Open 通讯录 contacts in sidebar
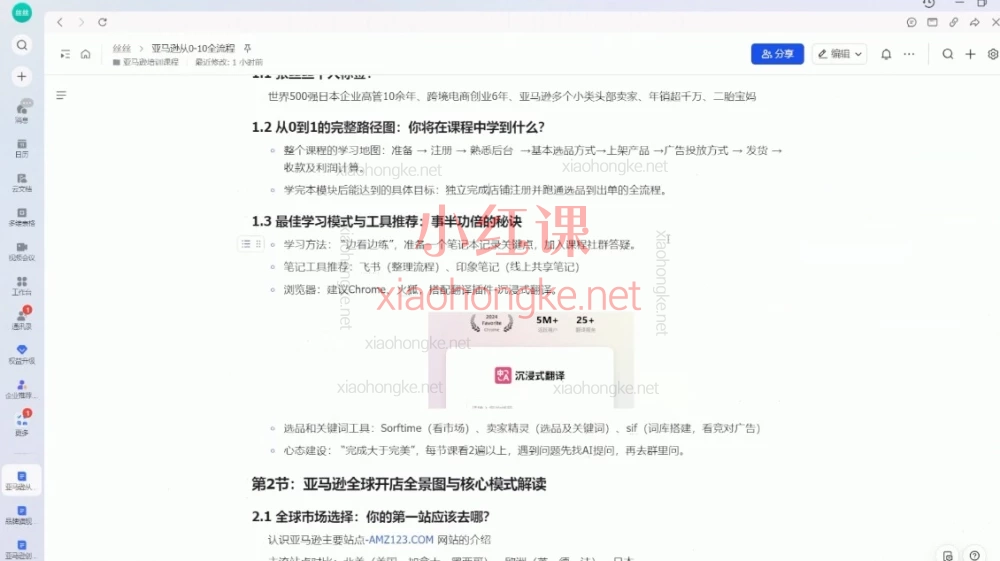Image resolution: width=1000 pixels, height=561 pixels. click(22, 318)
